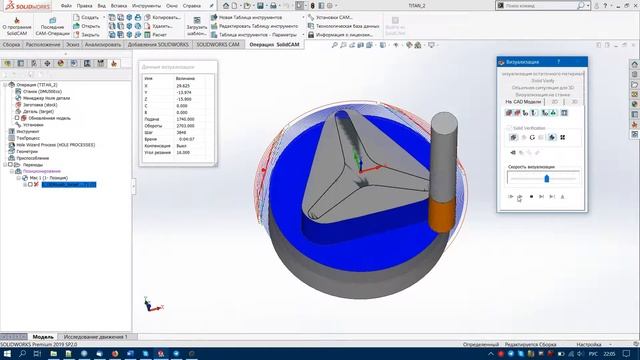Select the Инструмент tree item
This screenshot has height=360, width=640.
[x=24, y=131]
